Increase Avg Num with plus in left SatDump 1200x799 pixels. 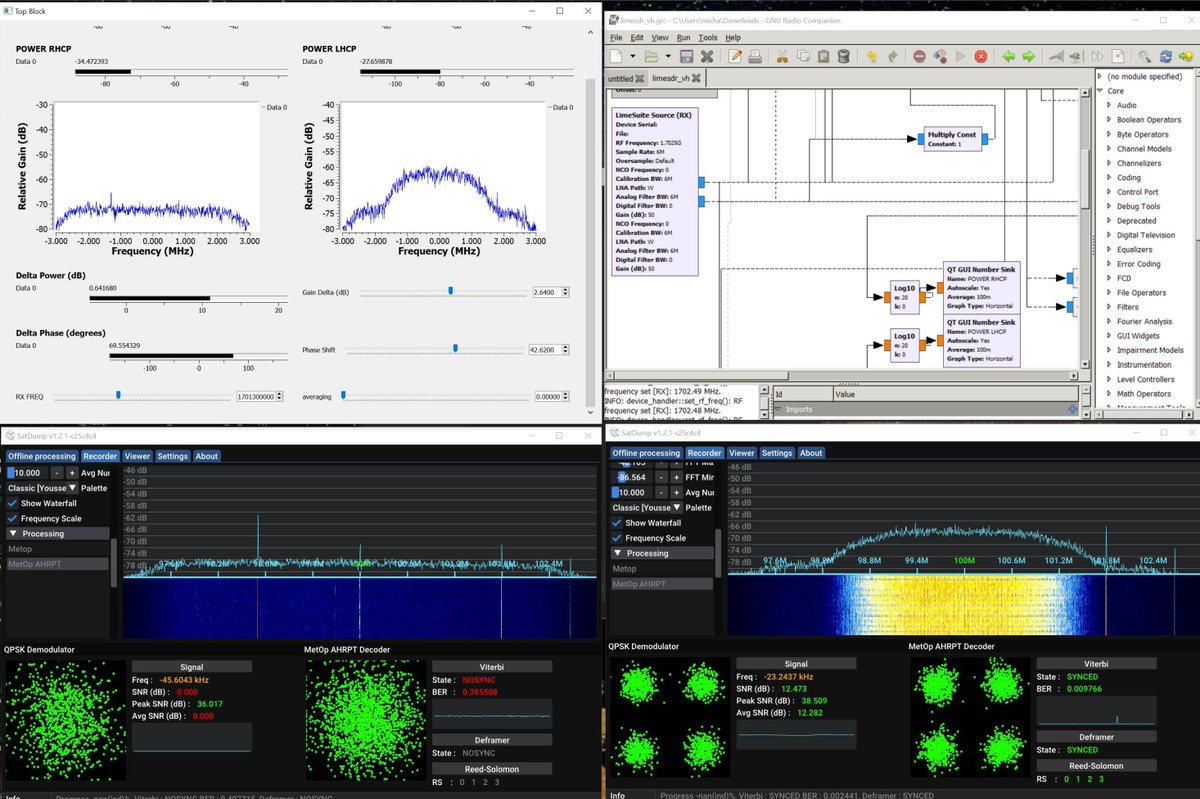tap(73, 473)
